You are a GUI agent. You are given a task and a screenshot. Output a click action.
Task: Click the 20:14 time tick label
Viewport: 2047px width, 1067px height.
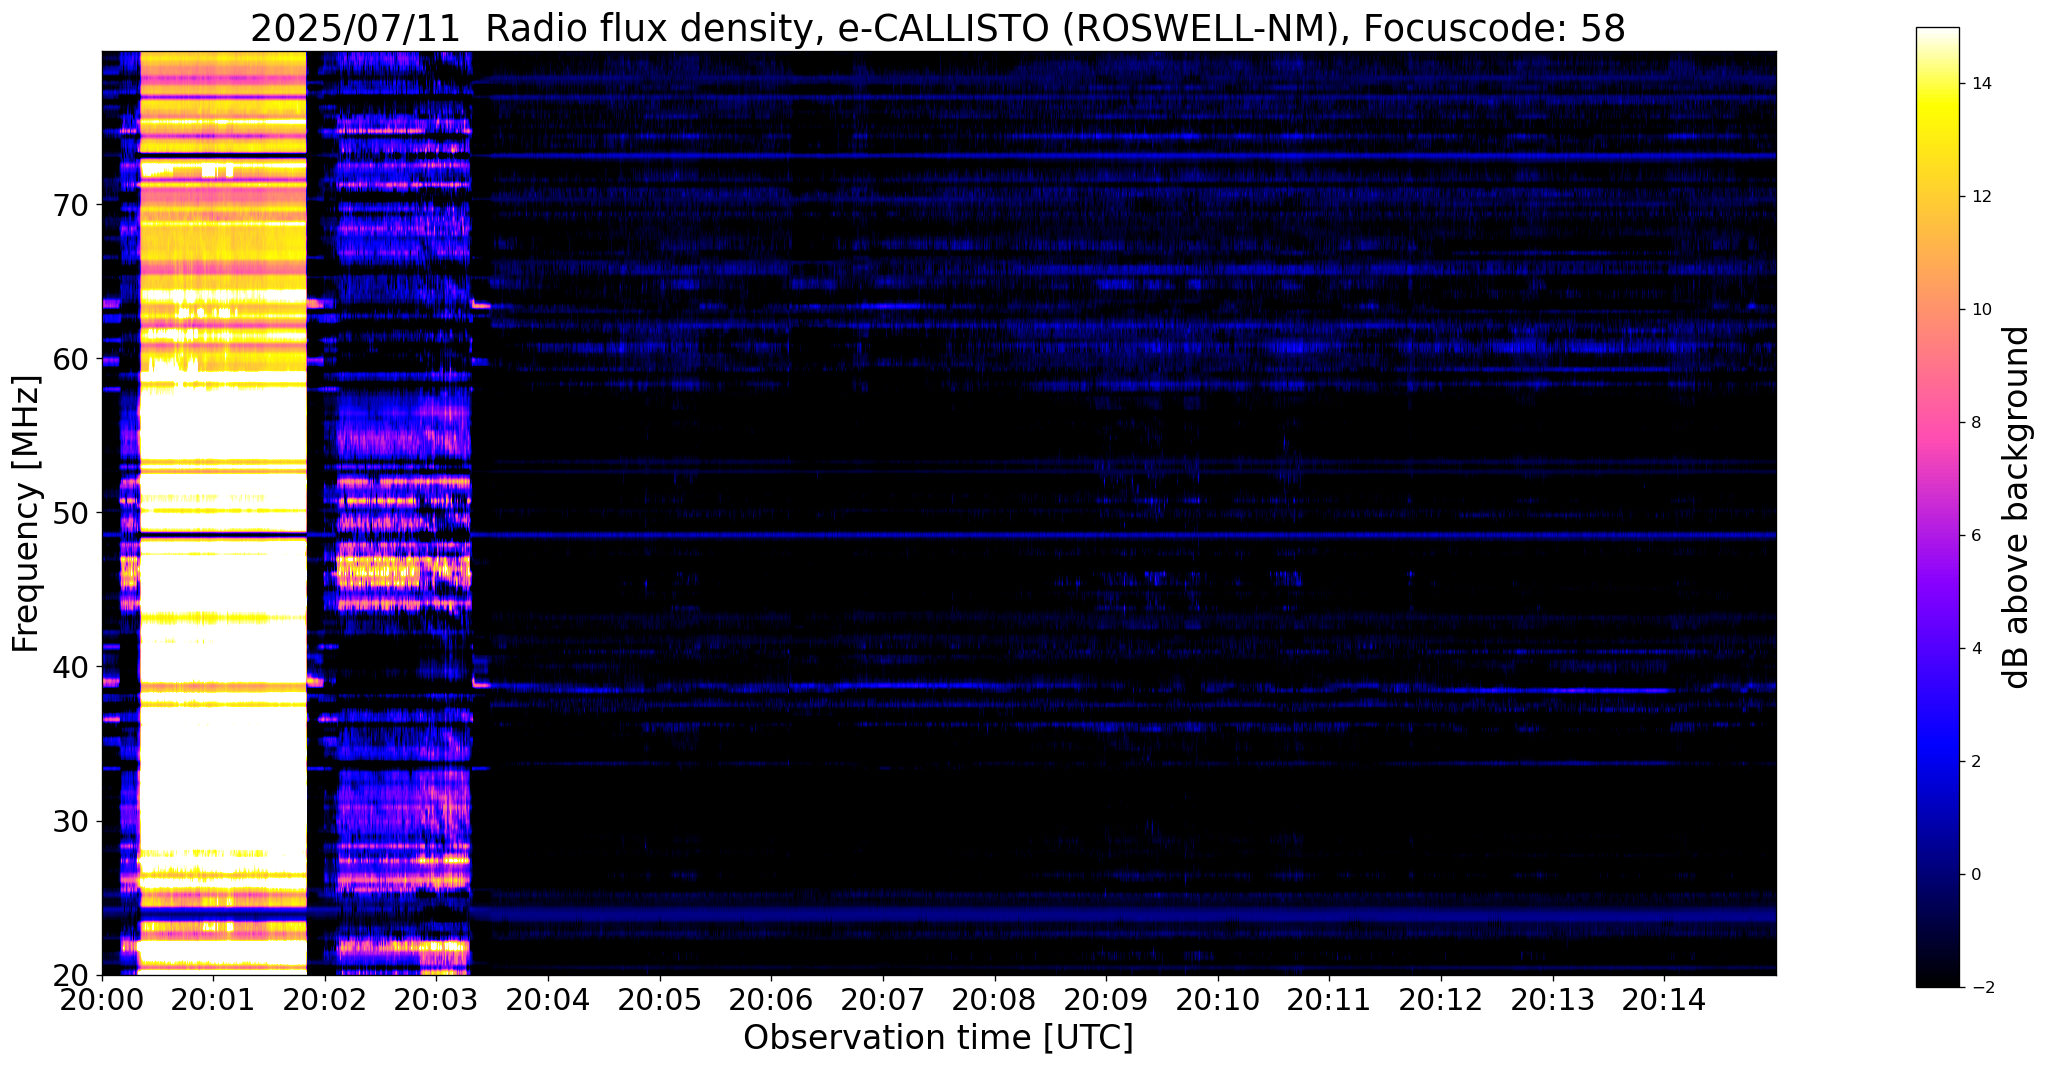(1665, 1000)
